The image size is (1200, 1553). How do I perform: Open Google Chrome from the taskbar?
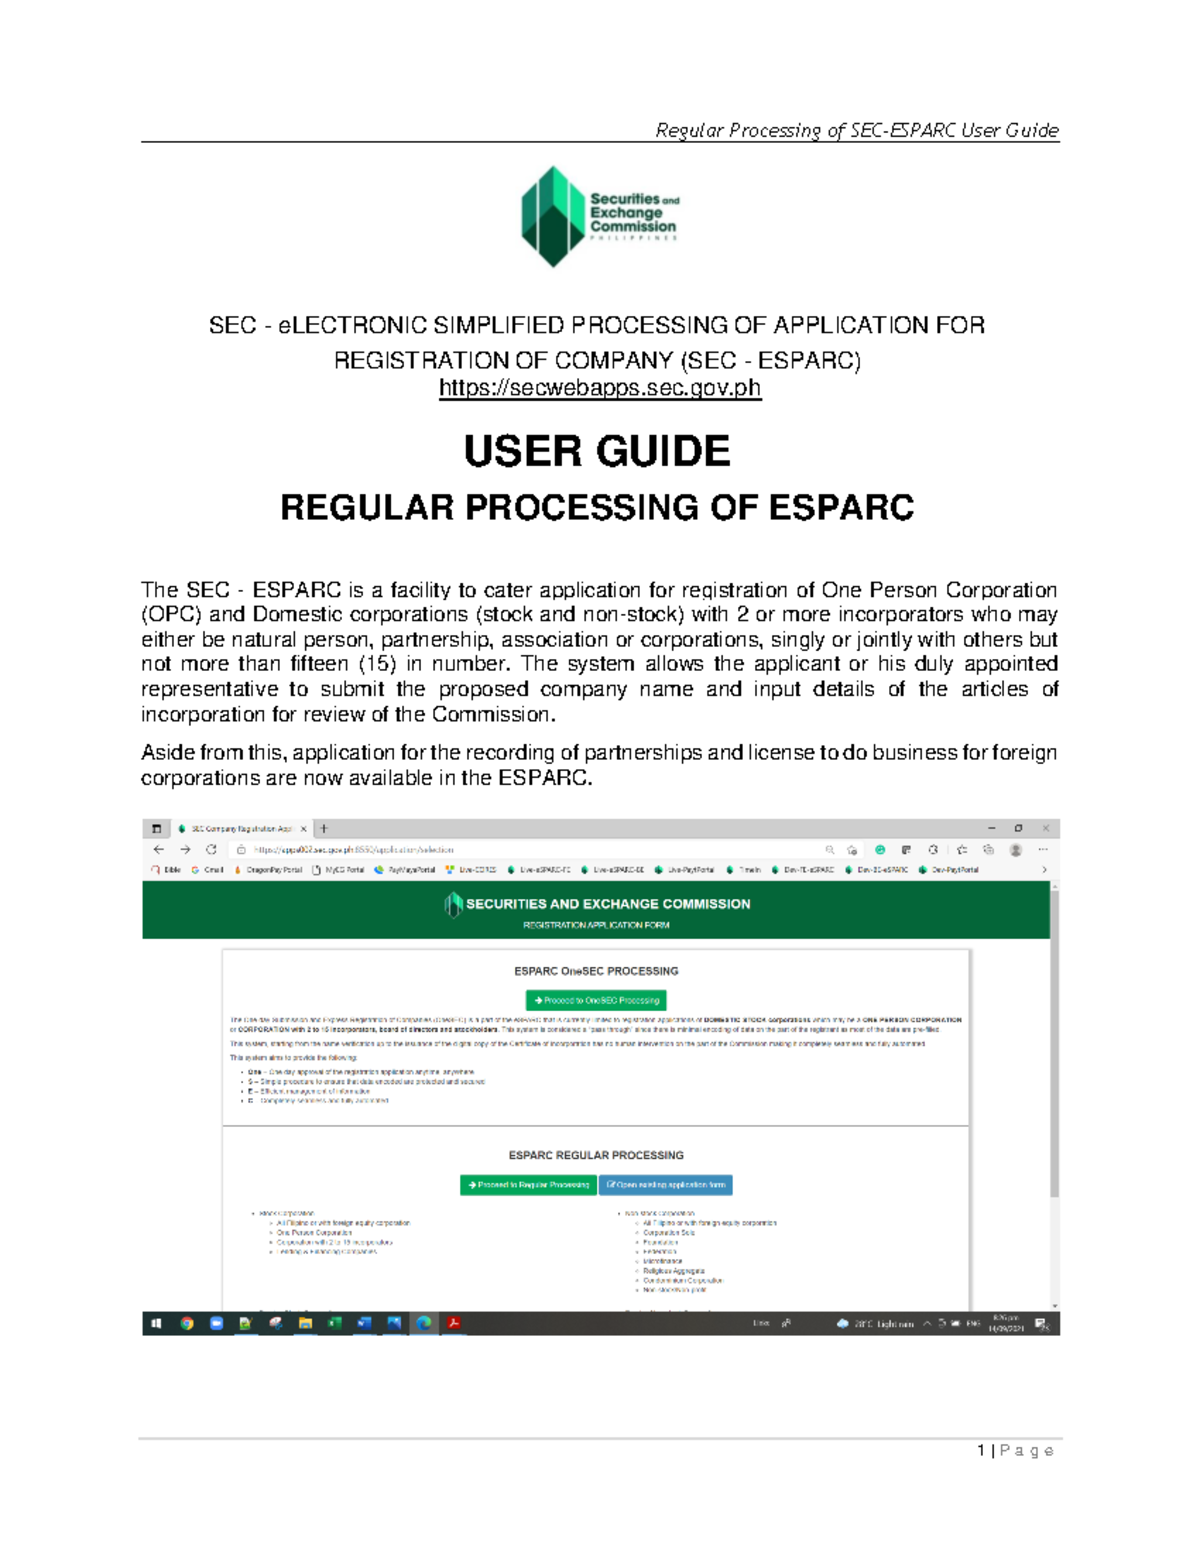click(187, 1324)
